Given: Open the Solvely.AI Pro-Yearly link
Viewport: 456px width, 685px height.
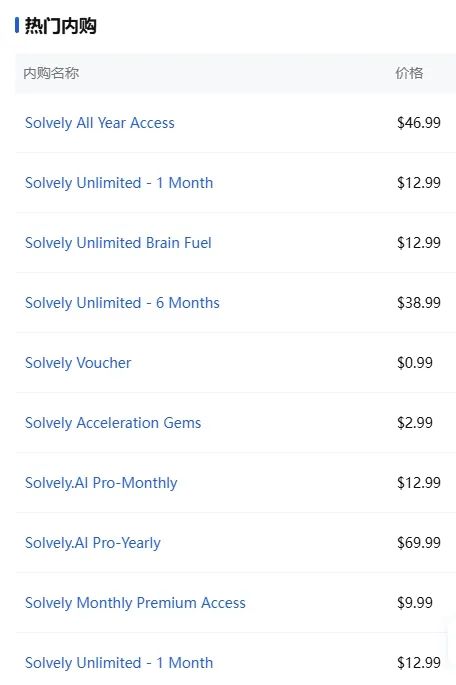Looking at the screenshot, I should [x=93, y=543].
